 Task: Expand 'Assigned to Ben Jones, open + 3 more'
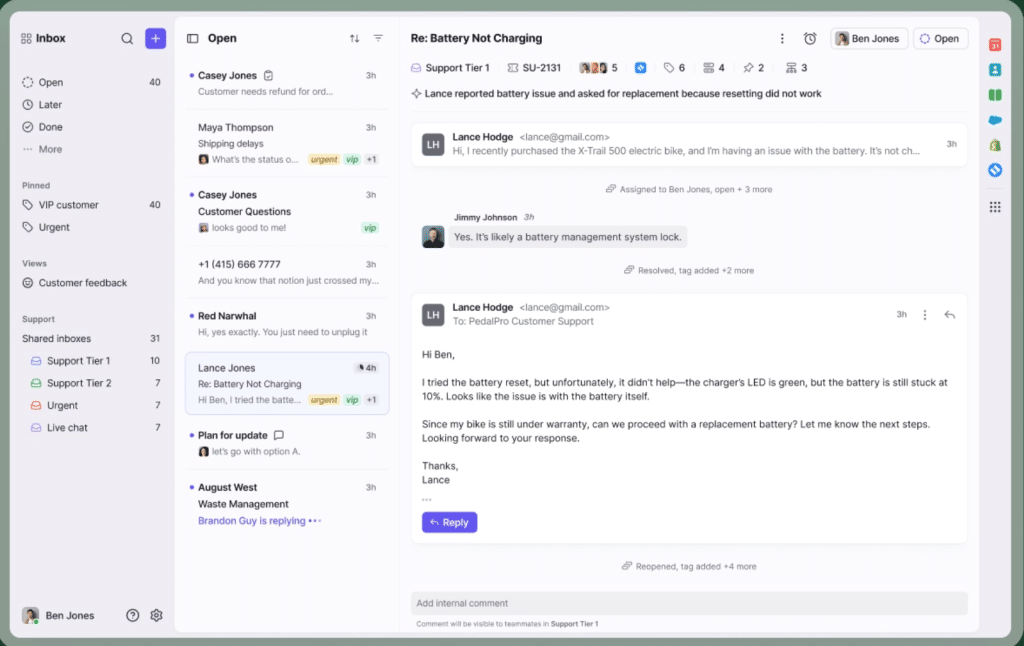pyautogui.click(x=689, y=189)
